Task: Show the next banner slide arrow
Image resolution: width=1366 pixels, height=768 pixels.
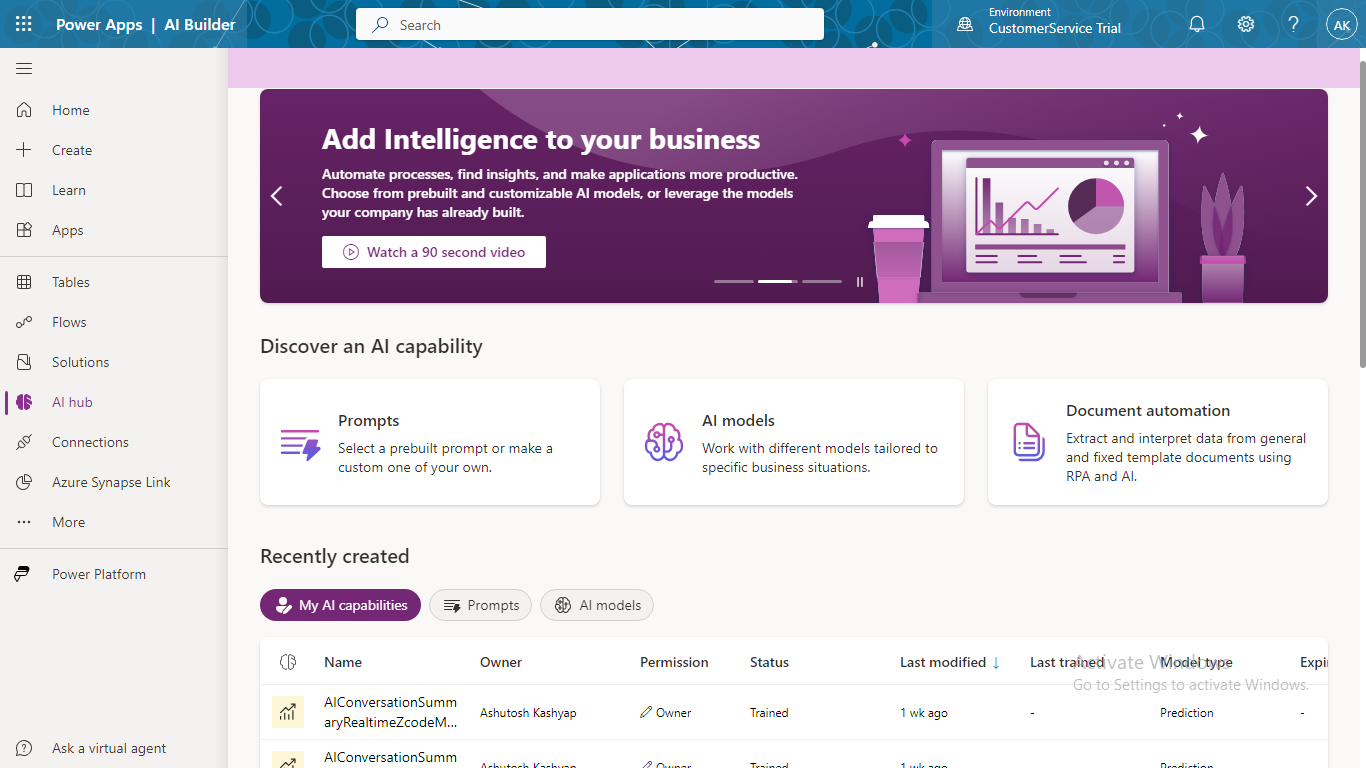Action: pos(1311,196)
